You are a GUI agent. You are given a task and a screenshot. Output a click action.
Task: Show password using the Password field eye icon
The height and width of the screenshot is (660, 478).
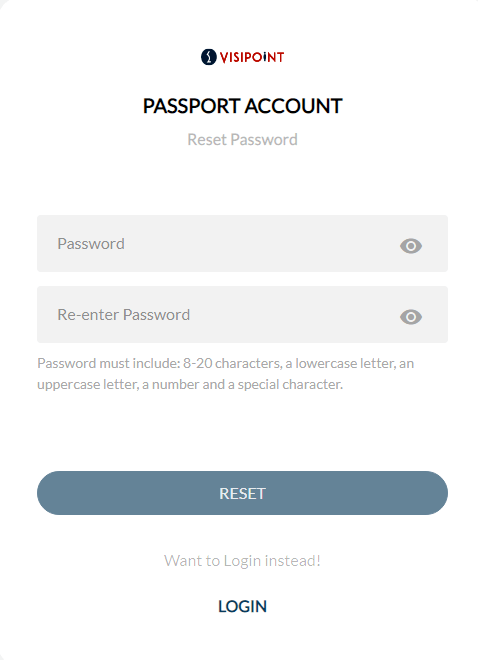[x=411, y=246]
